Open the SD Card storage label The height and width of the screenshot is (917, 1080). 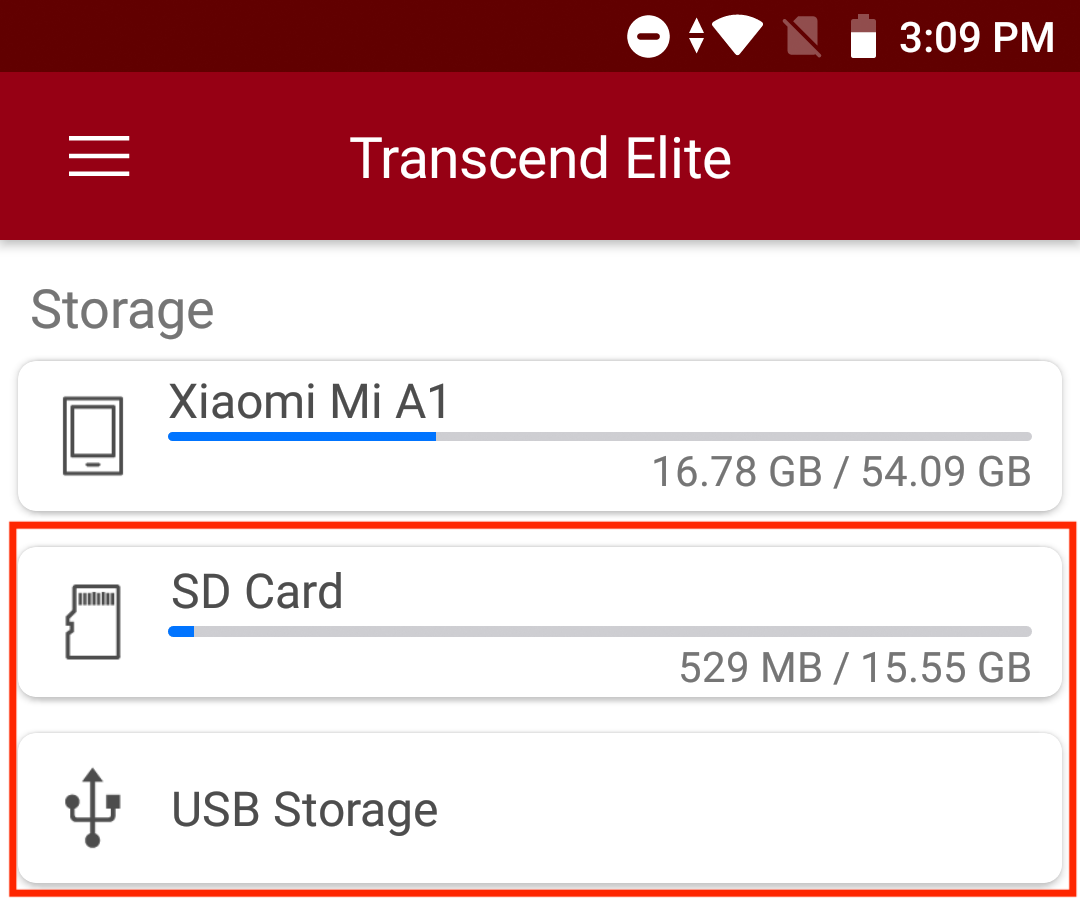257,591
